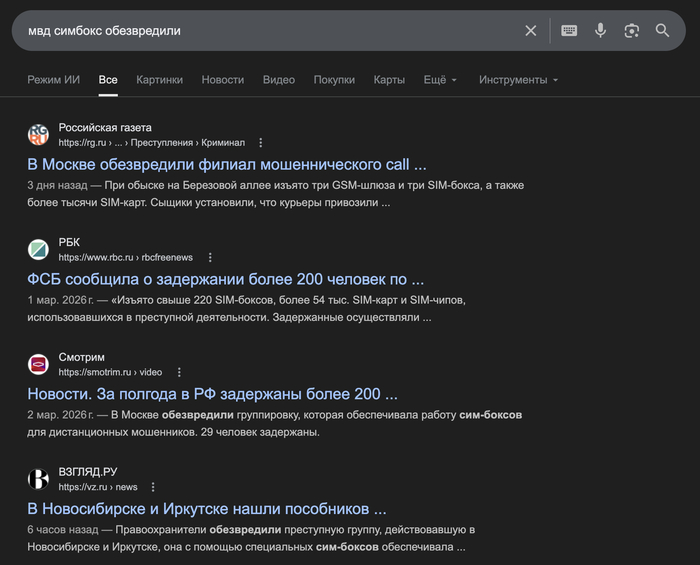
Task: Click the ВЗГЛЯД.РУ site favicon
Action: (38, 479)
